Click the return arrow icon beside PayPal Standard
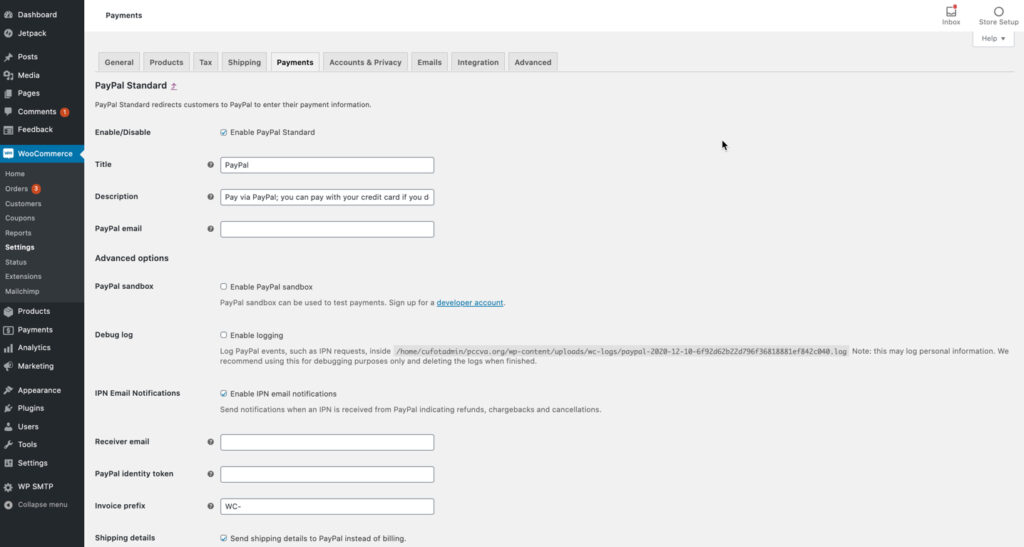Screen dimensions: 1024x547 pos(174,87)
